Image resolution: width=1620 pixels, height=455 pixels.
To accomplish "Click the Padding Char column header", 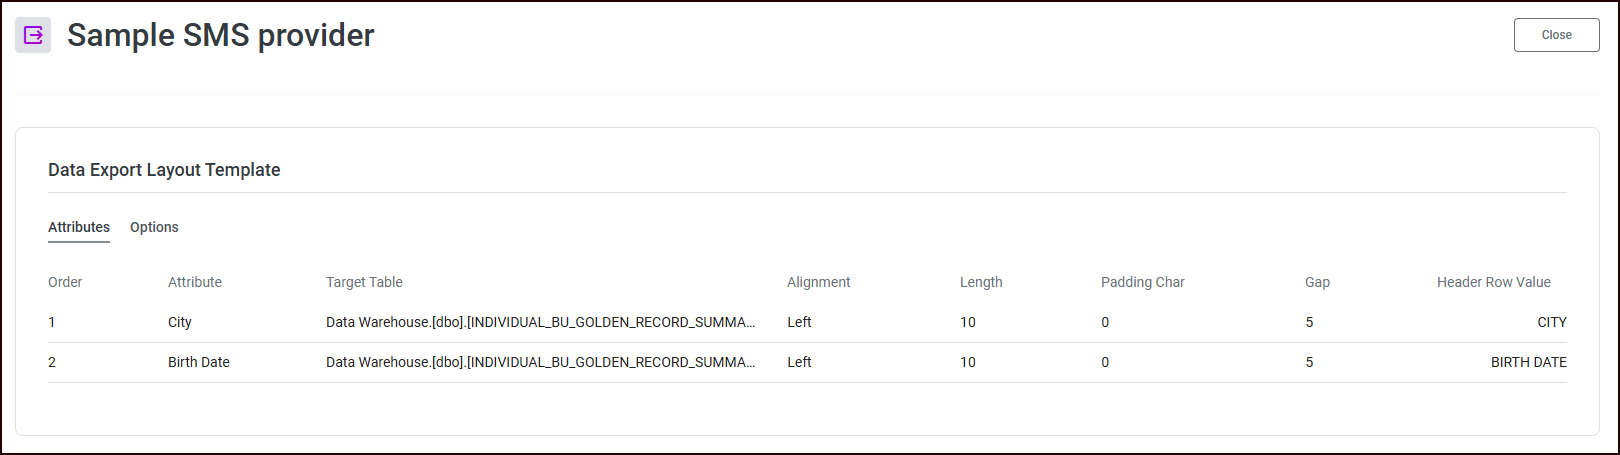I will (1142, 282).
